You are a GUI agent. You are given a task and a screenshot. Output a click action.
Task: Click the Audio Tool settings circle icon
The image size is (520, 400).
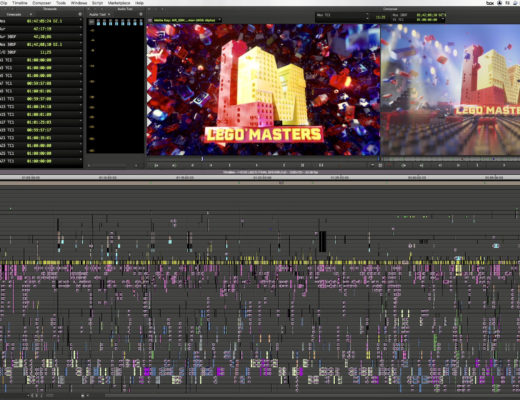141,14
